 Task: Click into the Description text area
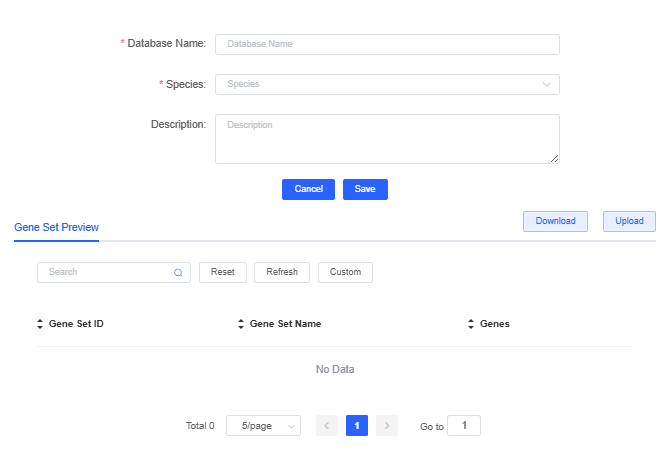coord(387,138)
